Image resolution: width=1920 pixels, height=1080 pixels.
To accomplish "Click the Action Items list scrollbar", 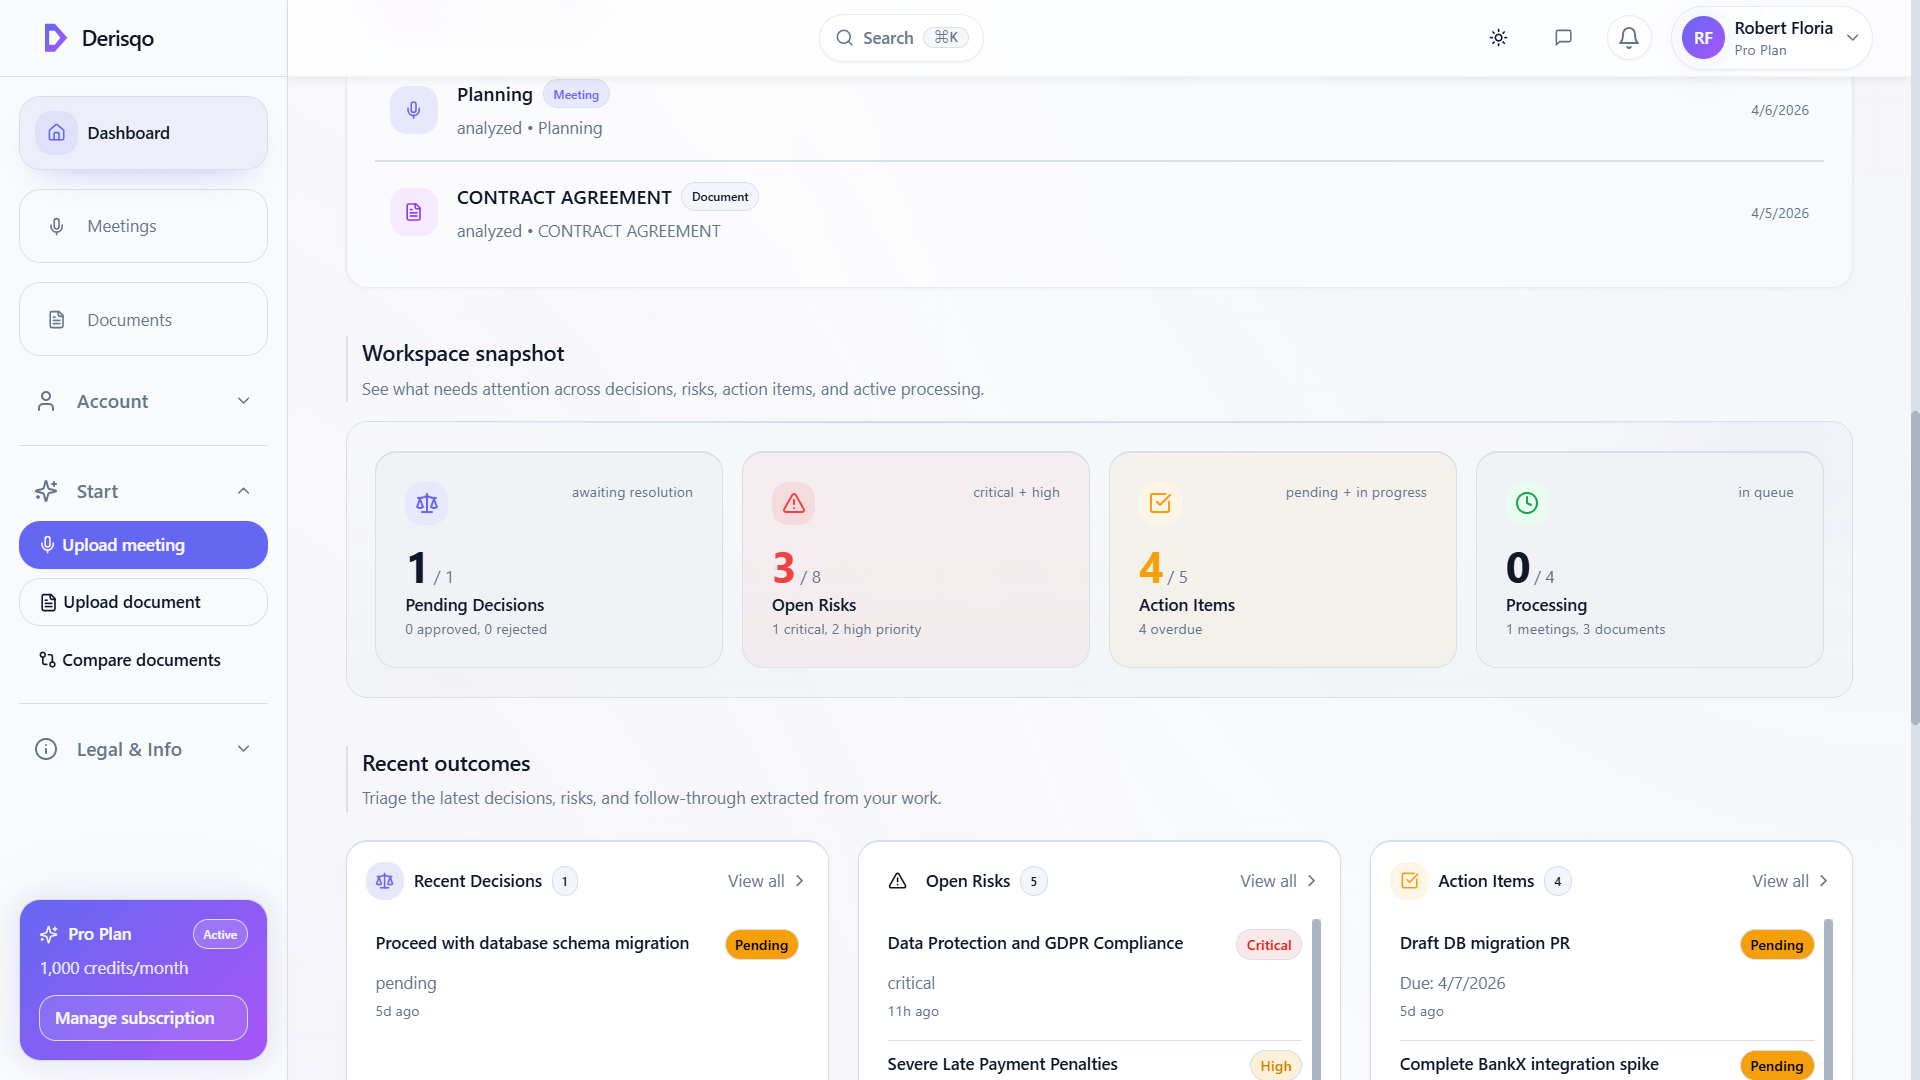I will 1829,999.
